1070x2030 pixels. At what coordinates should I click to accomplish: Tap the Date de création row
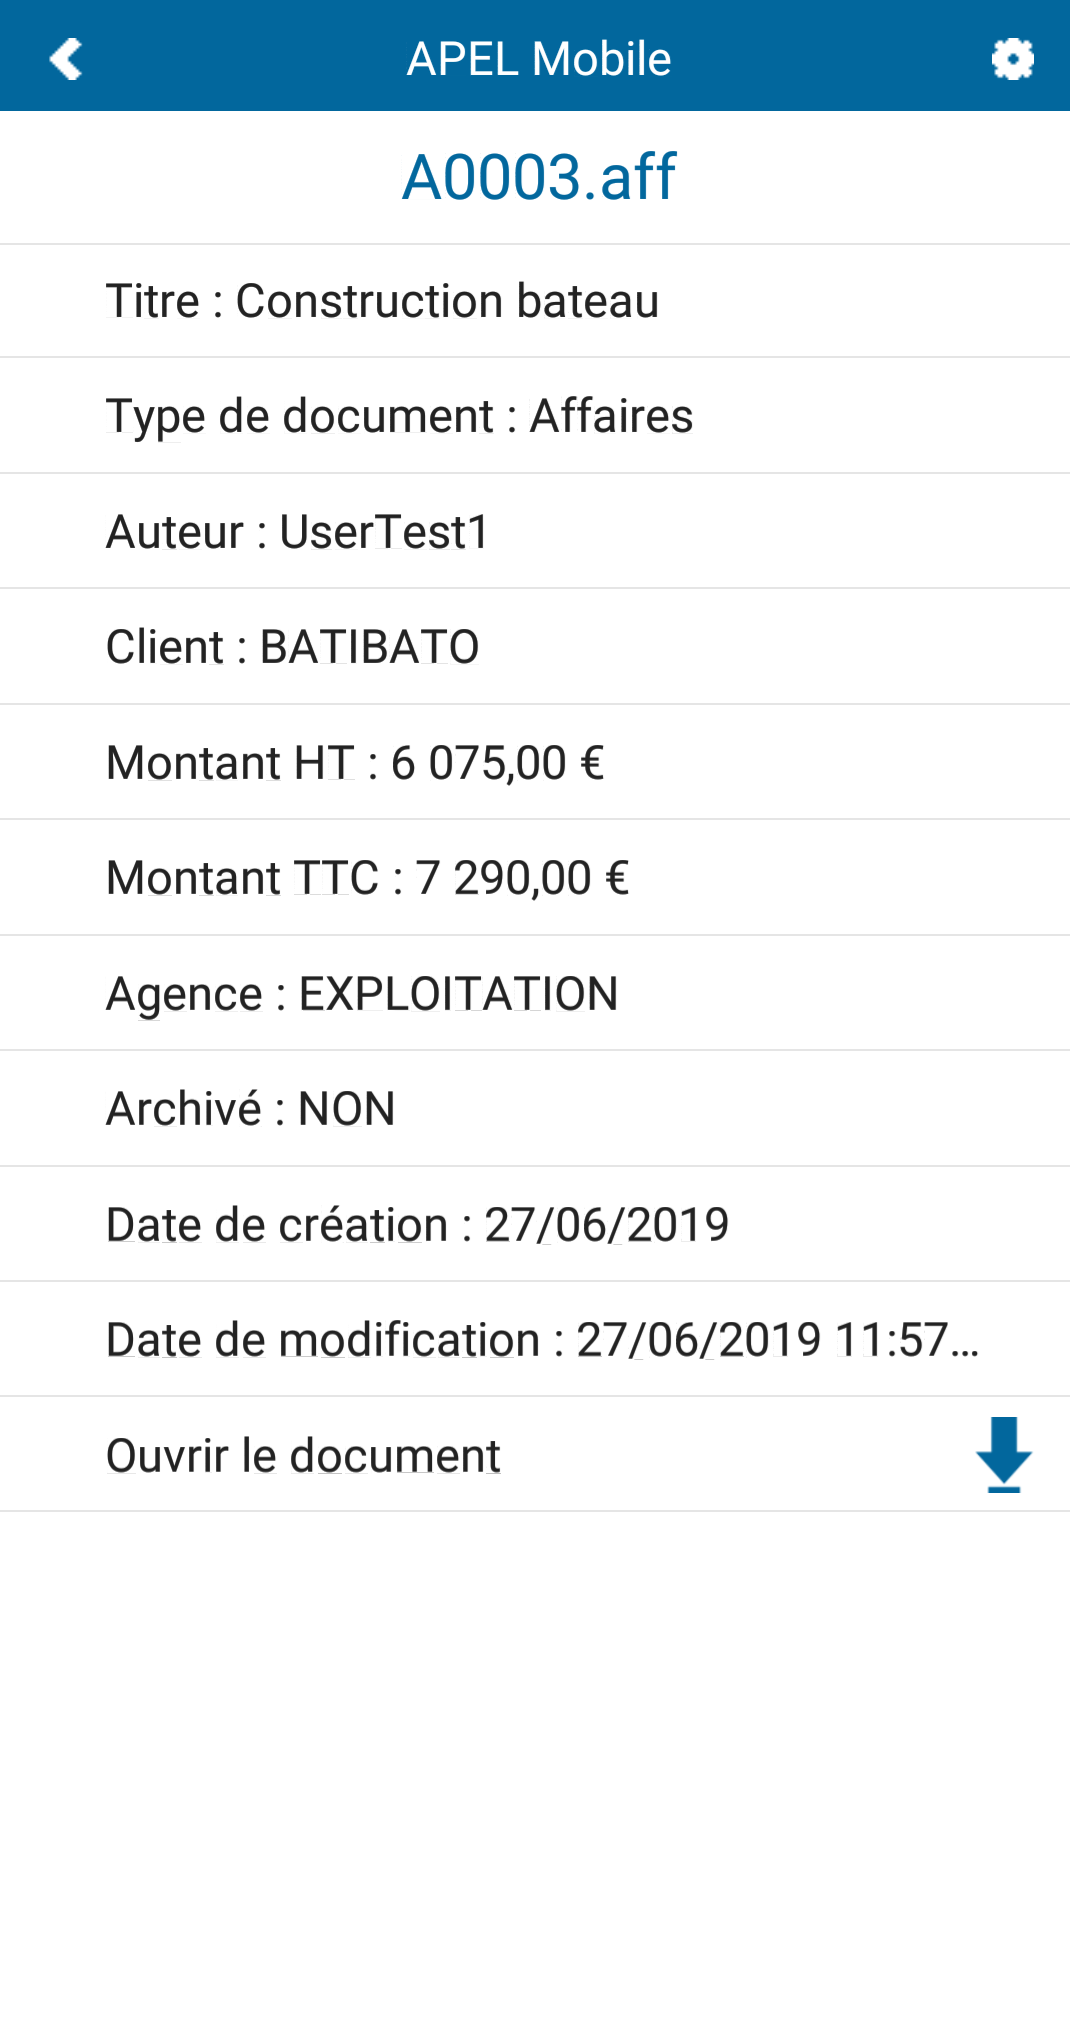(x=535, y=1224)
